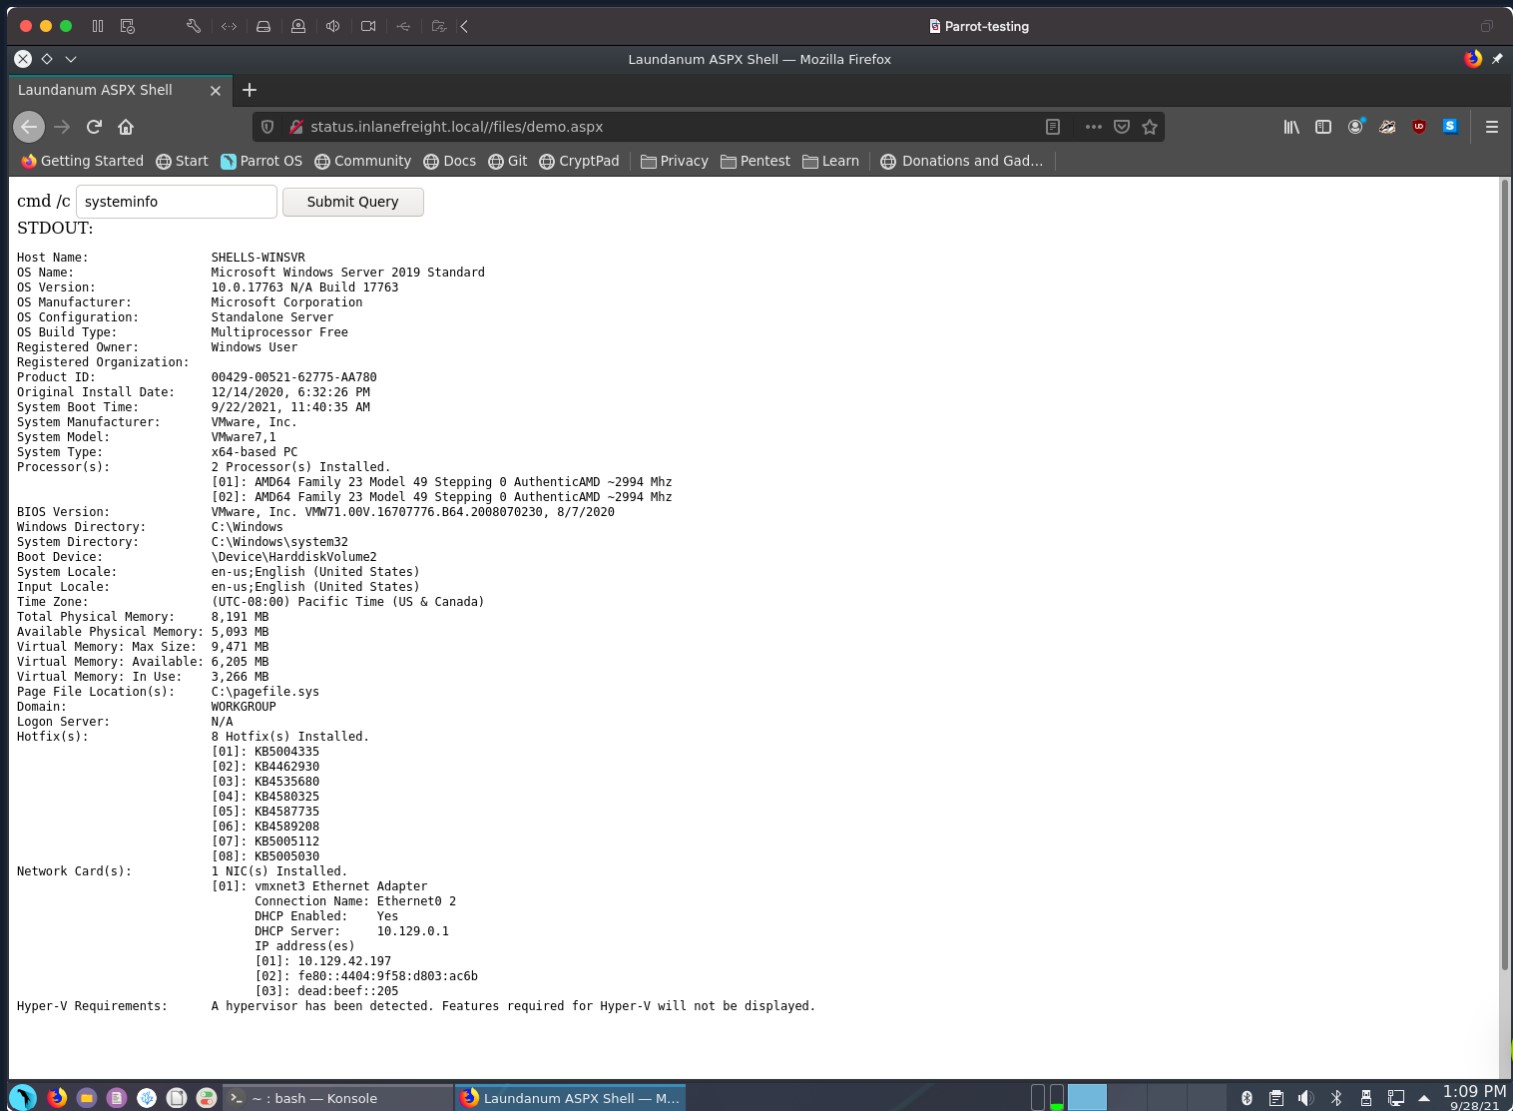Image resolution: width=1513 pixels, height=1111 pixels.
Task: Go back with Firefox back arrow
Action: pyautogui.click(x=29, y=127)
